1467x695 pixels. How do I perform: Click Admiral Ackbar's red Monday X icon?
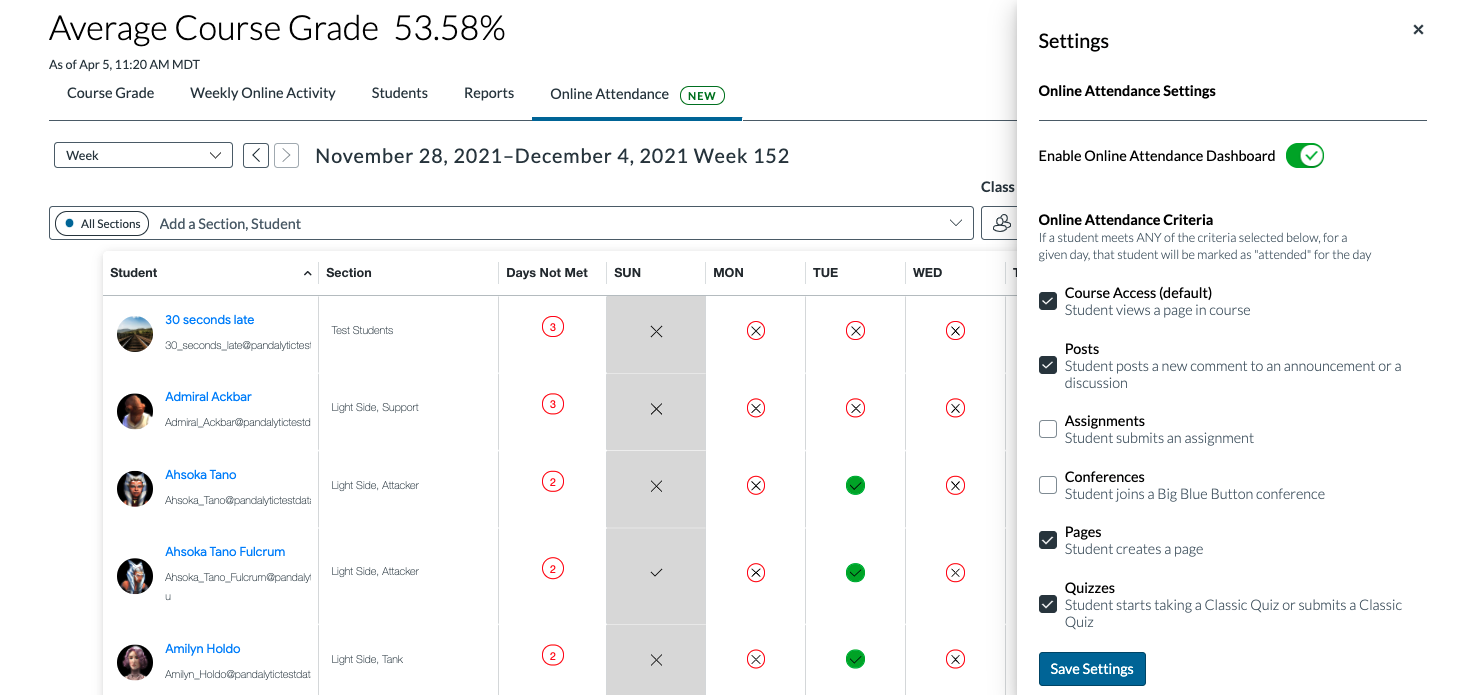[x=756, y=408]
